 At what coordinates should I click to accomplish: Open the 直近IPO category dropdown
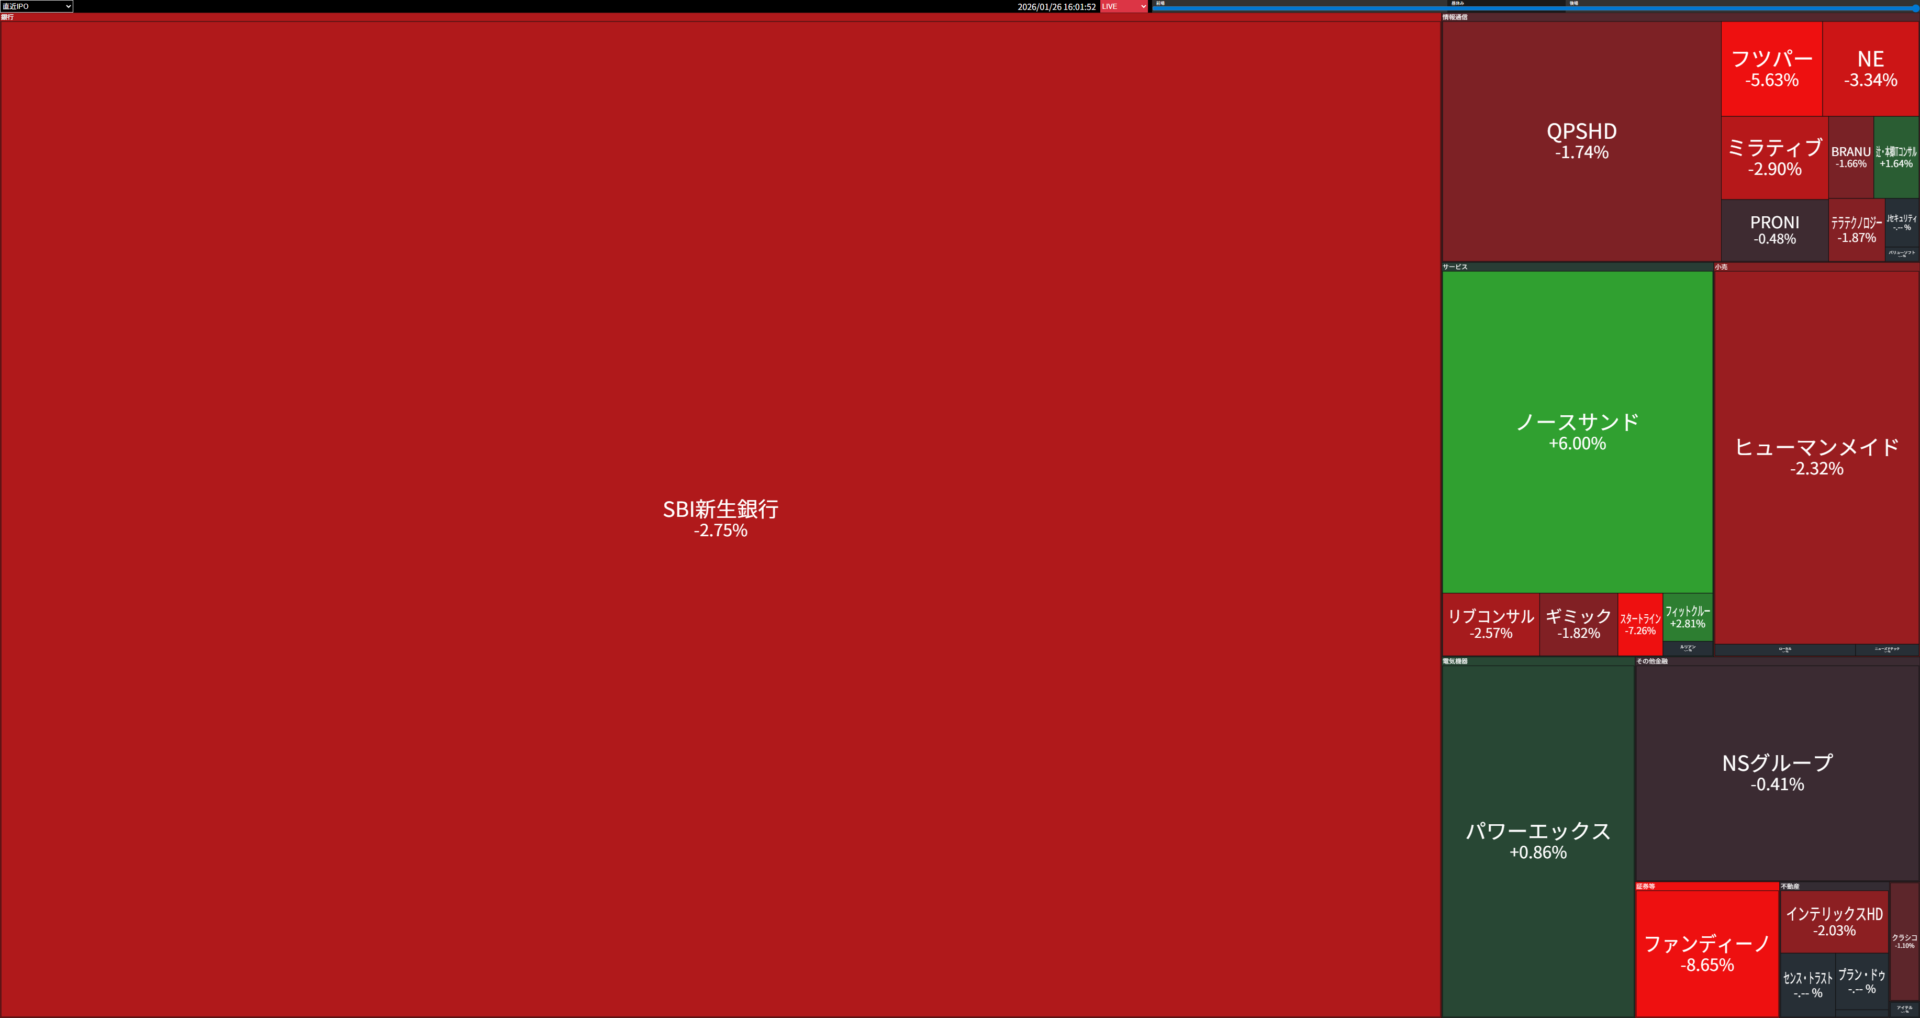pos(37,6)
